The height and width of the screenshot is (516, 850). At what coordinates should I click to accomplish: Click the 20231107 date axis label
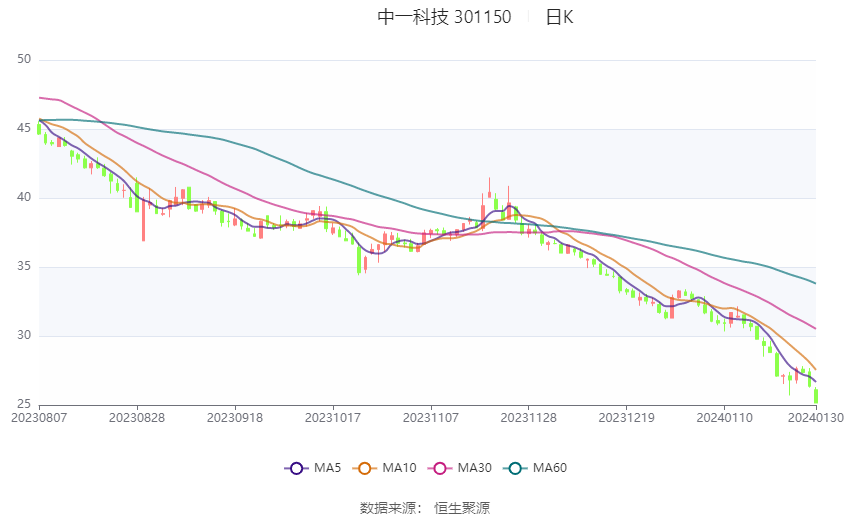coord(431,418)
